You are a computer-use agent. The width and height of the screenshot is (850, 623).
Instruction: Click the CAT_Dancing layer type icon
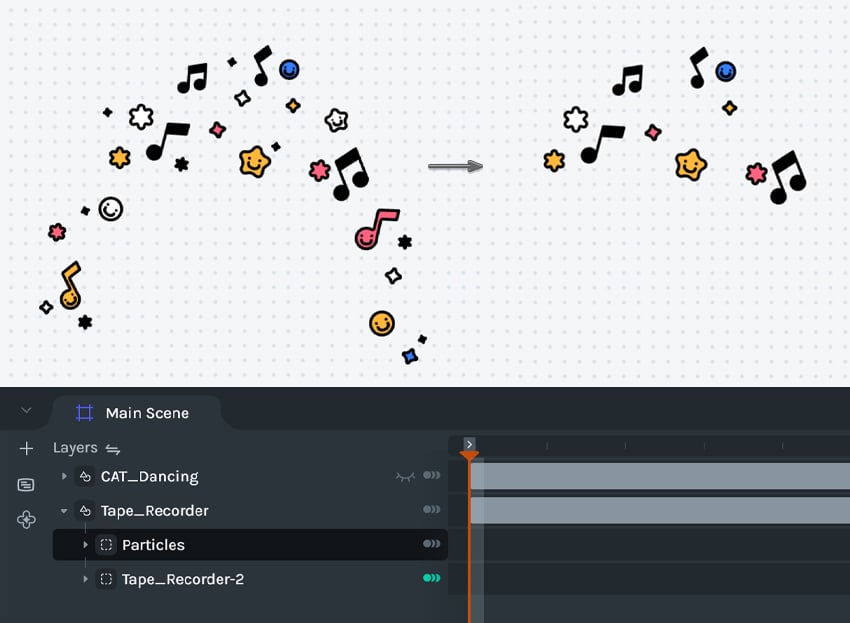click(x=85, y=477)
